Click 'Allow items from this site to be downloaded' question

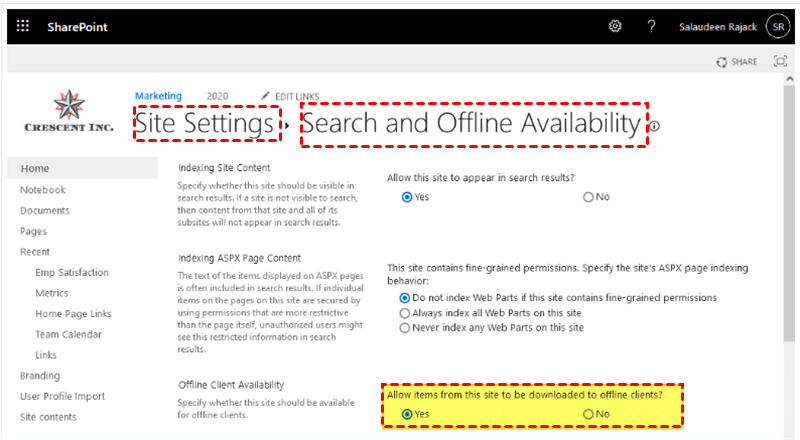click(x=524, y=395)
